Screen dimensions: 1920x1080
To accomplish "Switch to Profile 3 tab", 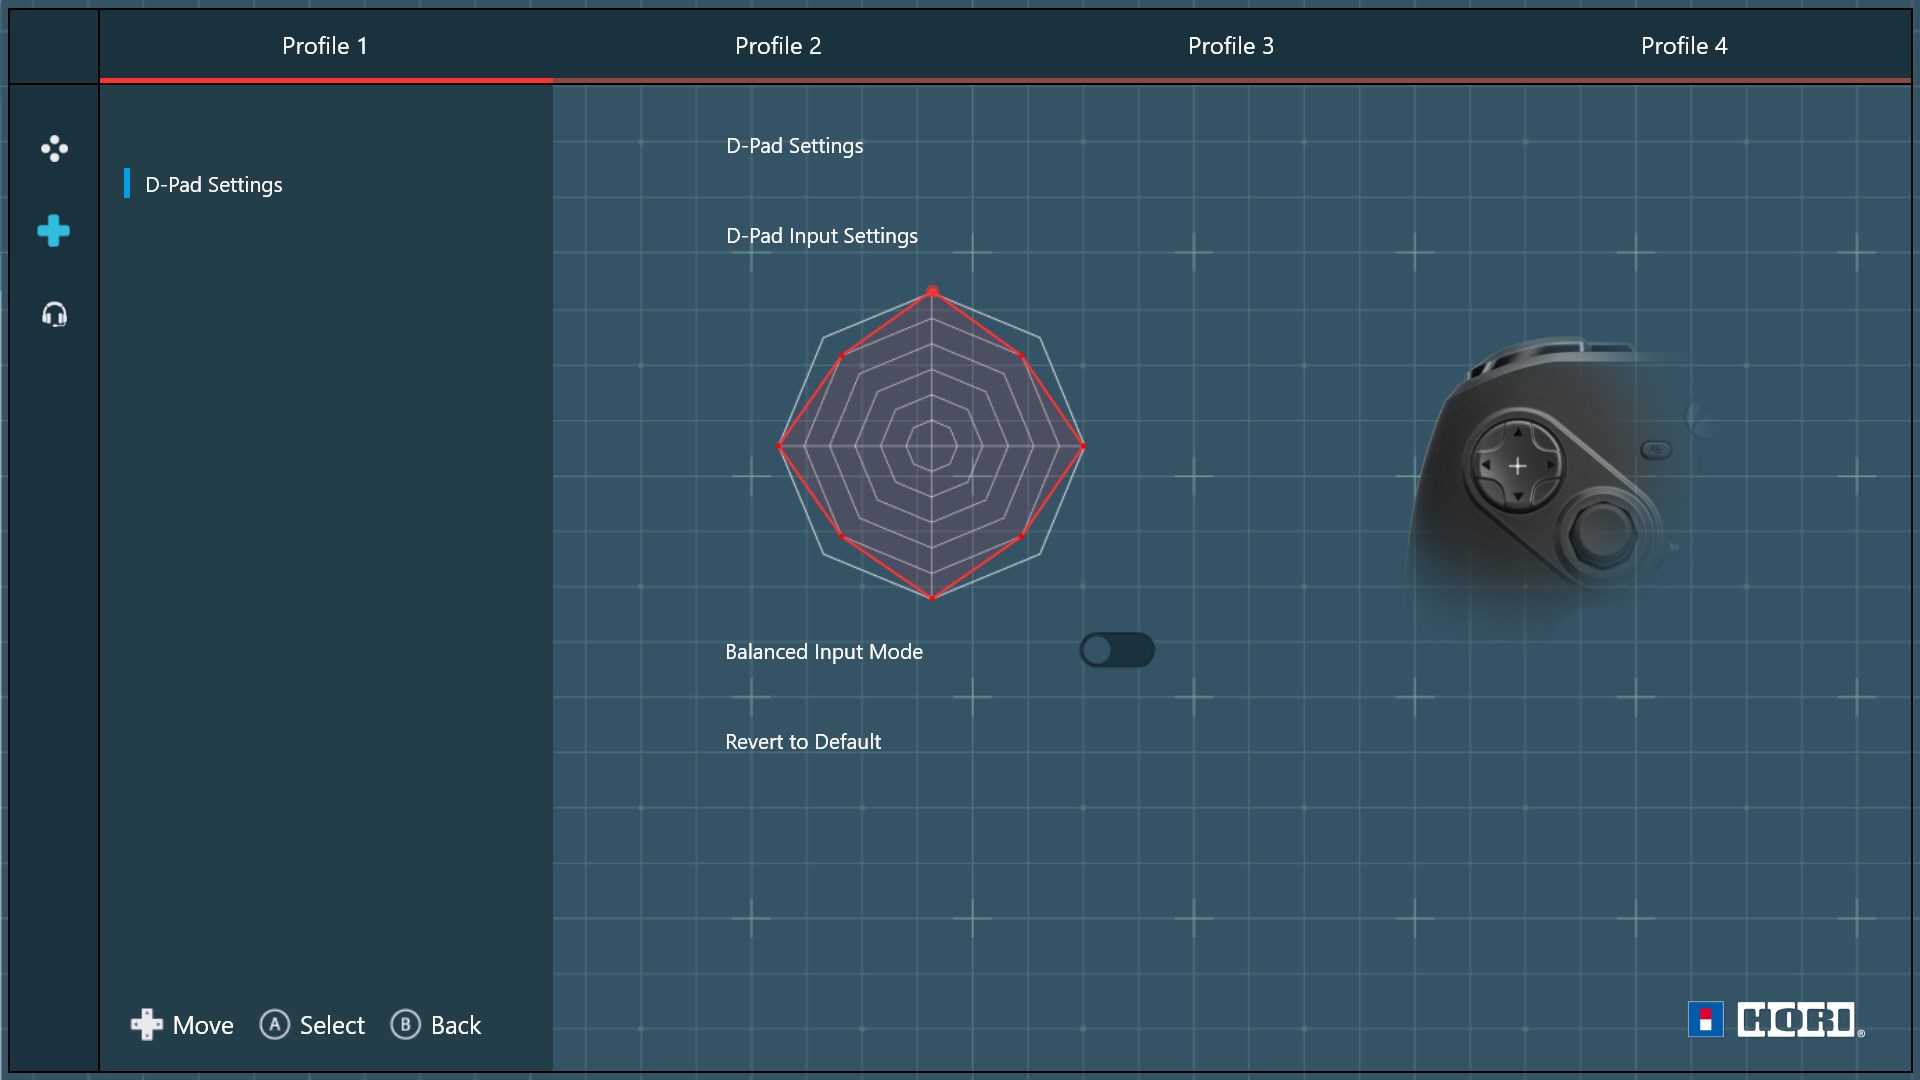I will [x=1231, y=46].
